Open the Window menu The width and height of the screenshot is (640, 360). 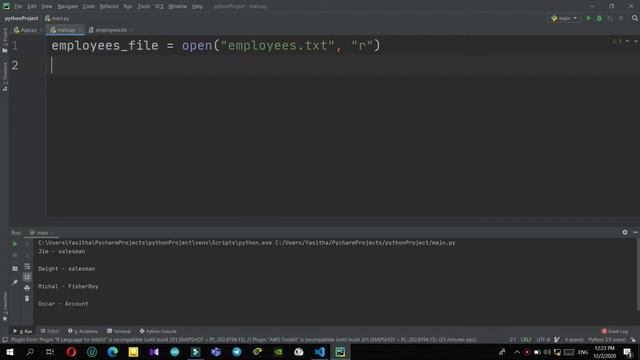click(178, 7)
